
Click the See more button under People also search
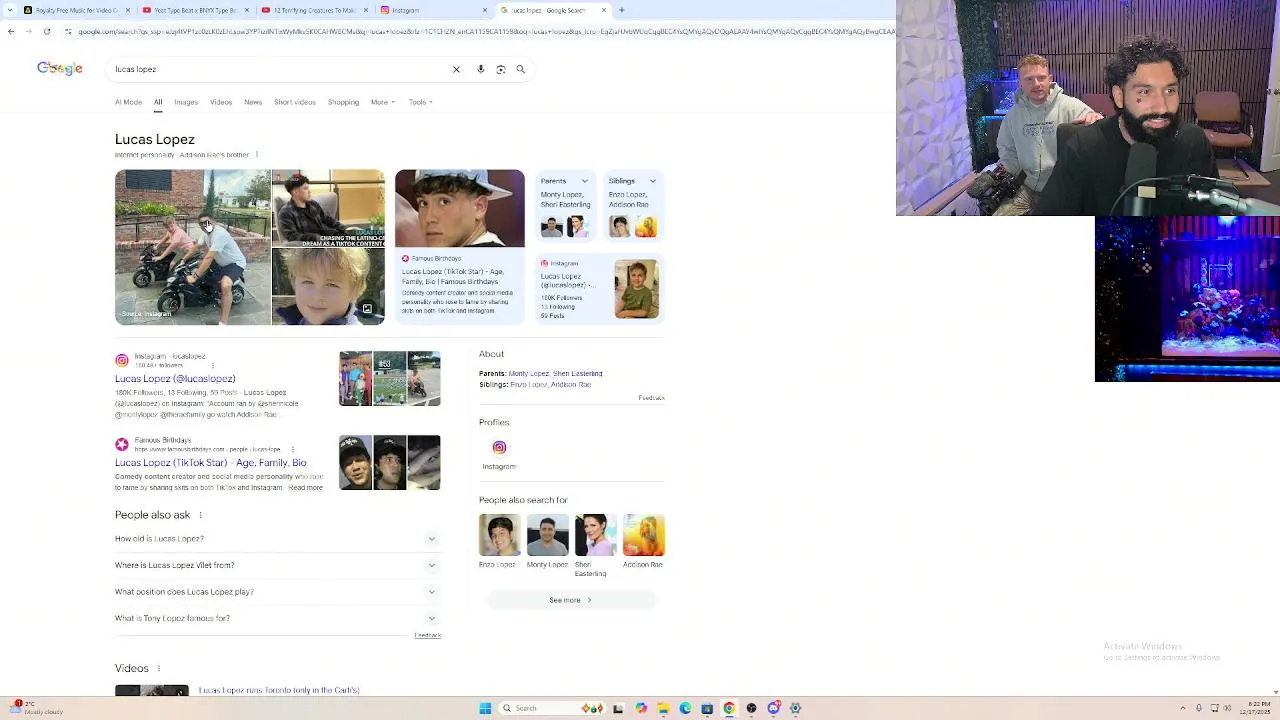coord(571,600)
